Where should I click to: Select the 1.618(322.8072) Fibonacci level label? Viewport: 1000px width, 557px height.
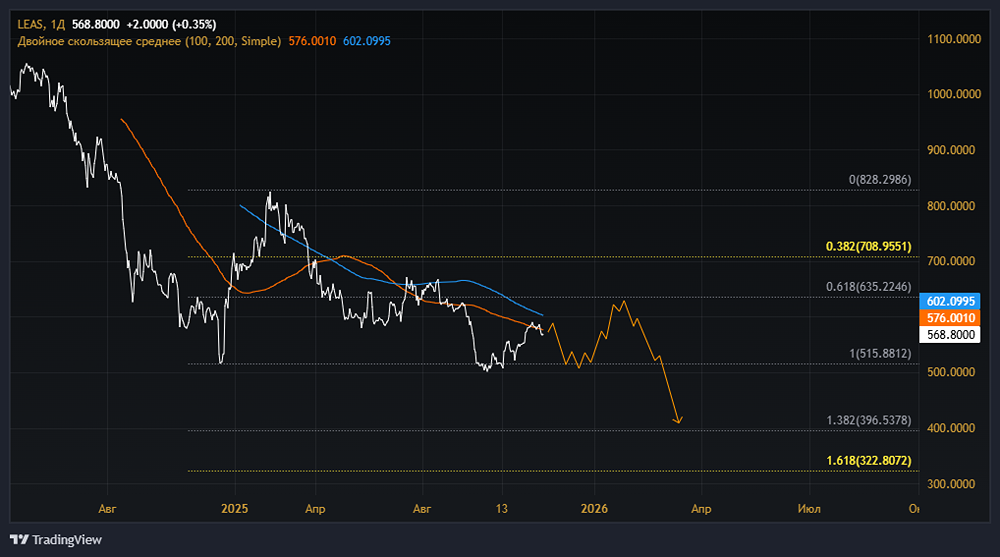[869, 461]
